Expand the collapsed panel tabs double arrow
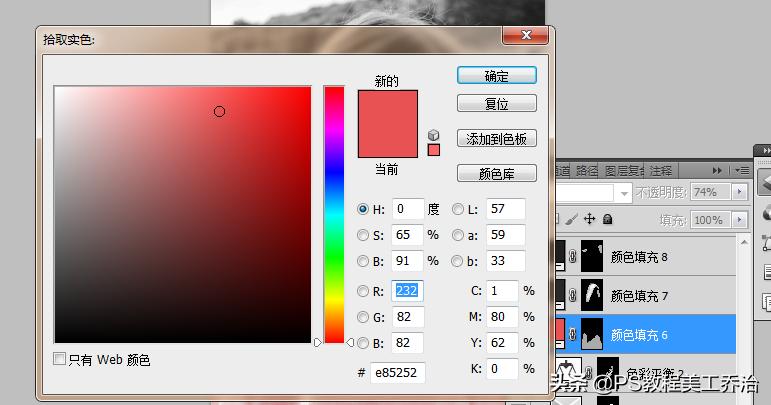Viewport: 771px width, 405px height. click(717, 171)
